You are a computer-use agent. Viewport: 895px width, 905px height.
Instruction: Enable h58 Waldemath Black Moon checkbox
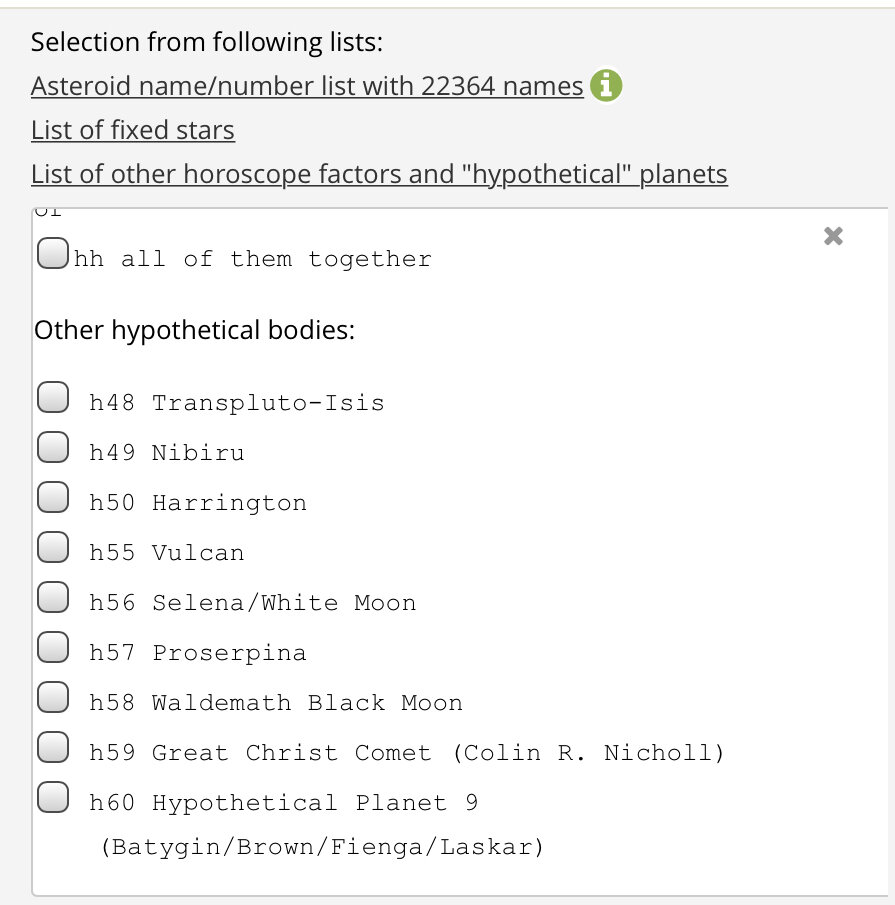coord(53,697)
